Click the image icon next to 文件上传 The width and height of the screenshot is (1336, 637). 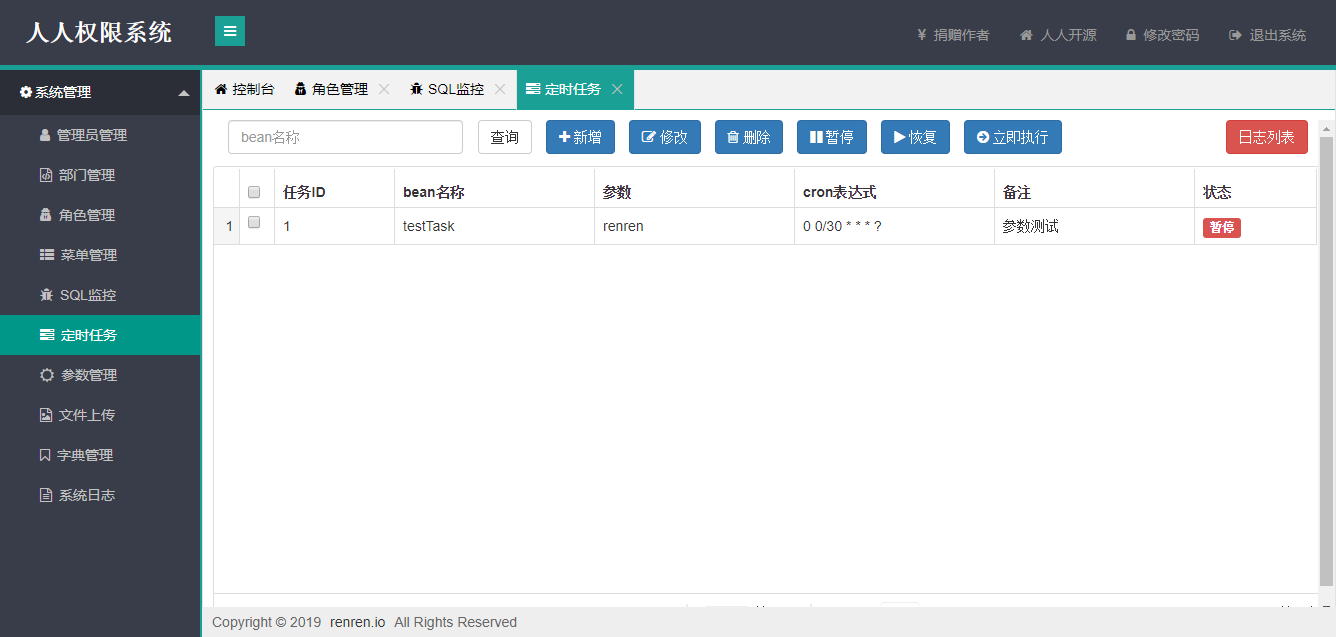point(45,415)
